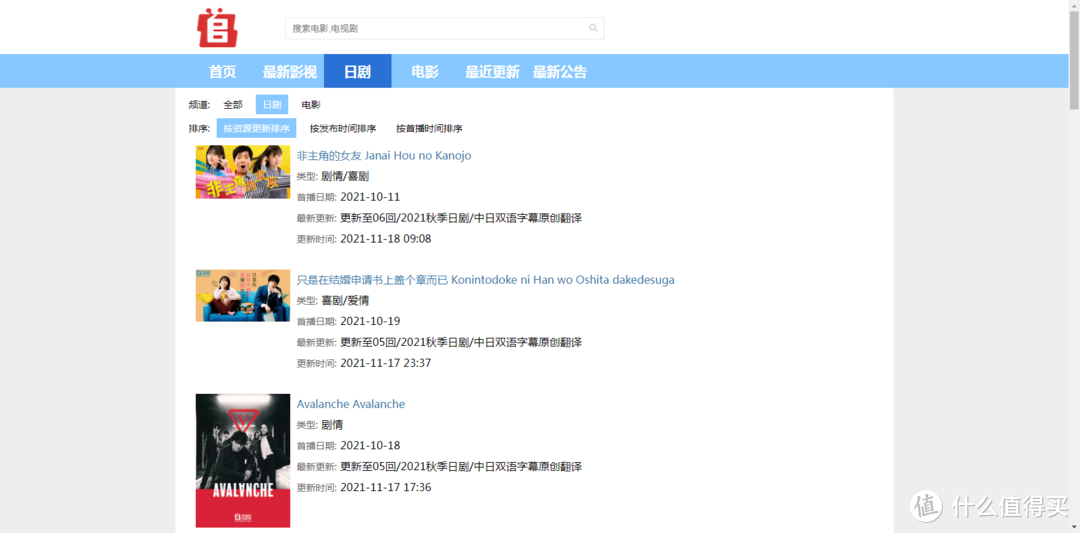
Task: Click 更新至06回 latest update text
Action: click(x=461, y=218)
